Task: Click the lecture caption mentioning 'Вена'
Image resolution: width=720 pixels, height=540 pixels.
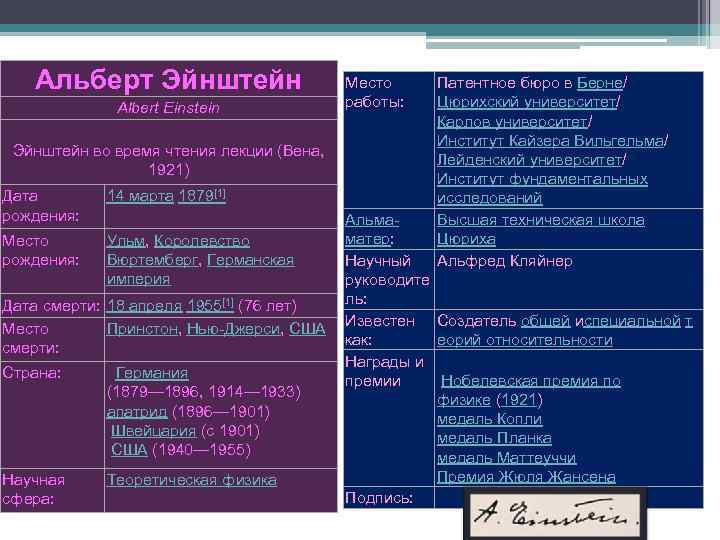Action: coord(169,160)
